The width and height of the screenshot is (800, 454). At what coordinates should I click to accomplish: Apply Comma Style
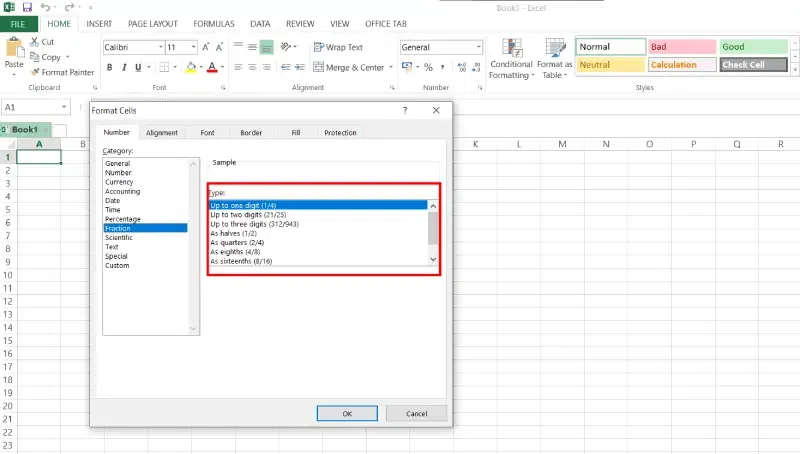click(x=442, y=67)
